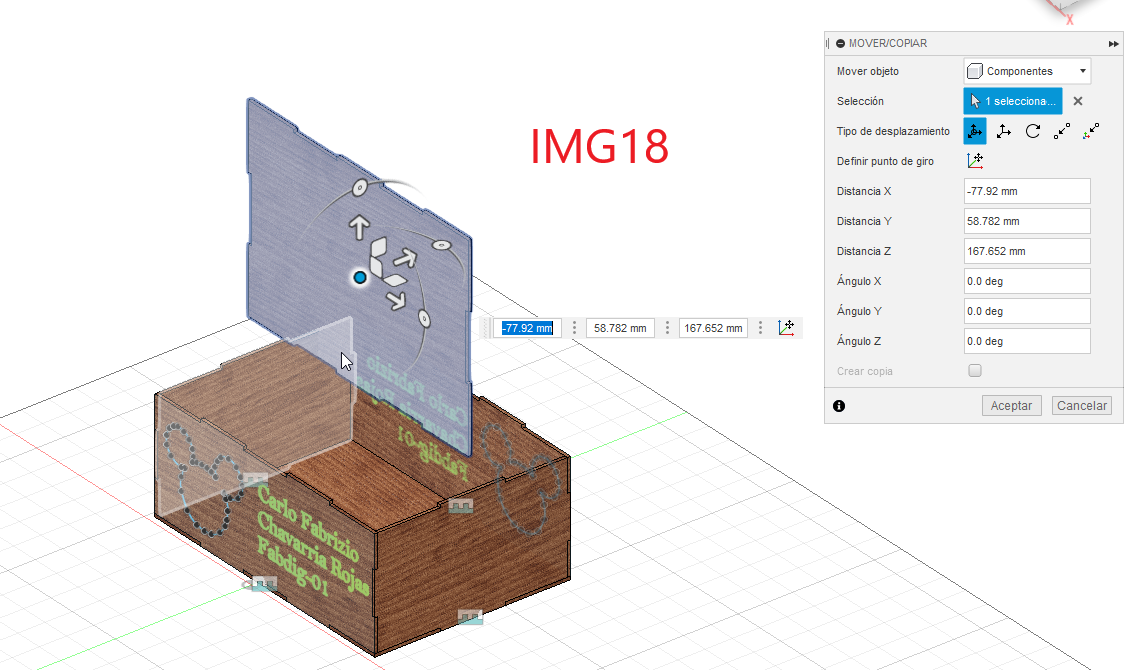
Task: Click the blue center point of manipulator
Action: (x=360, y=277)
